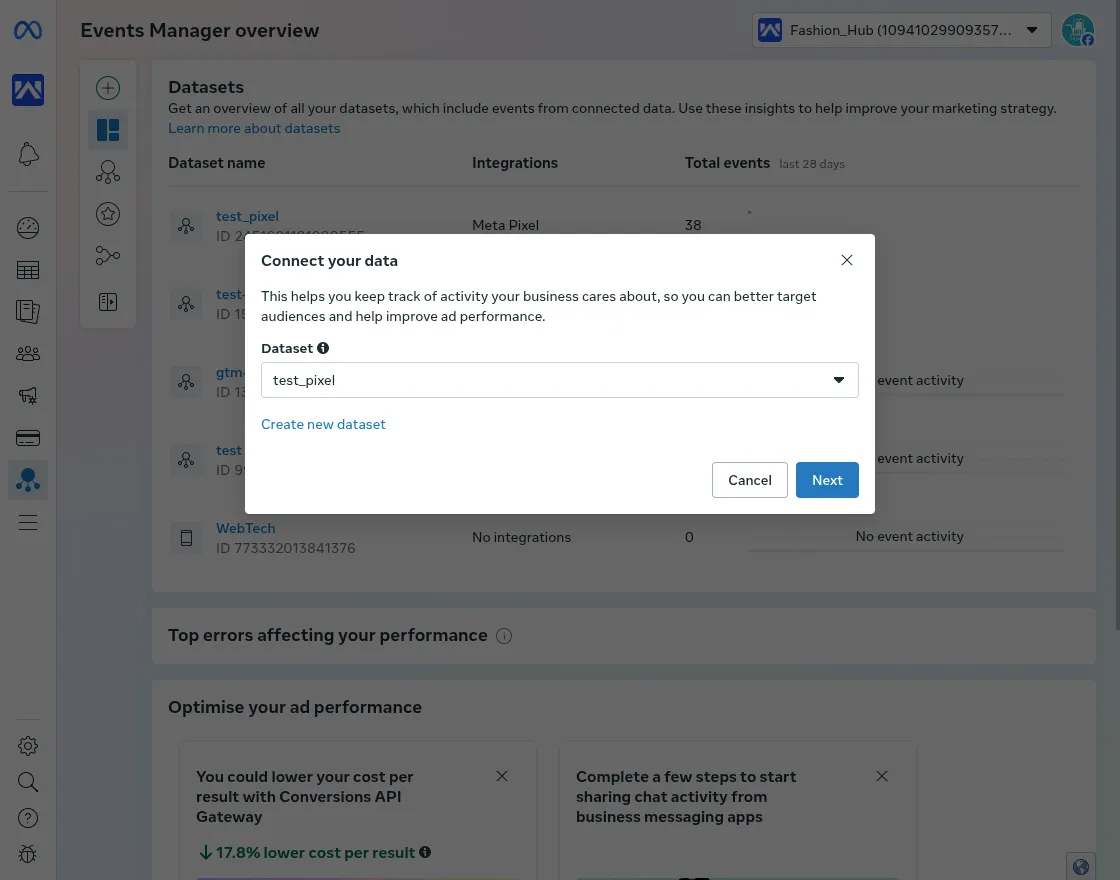
Task: Open Search magnifier icon in sidebar
Action: pos(28,782)
